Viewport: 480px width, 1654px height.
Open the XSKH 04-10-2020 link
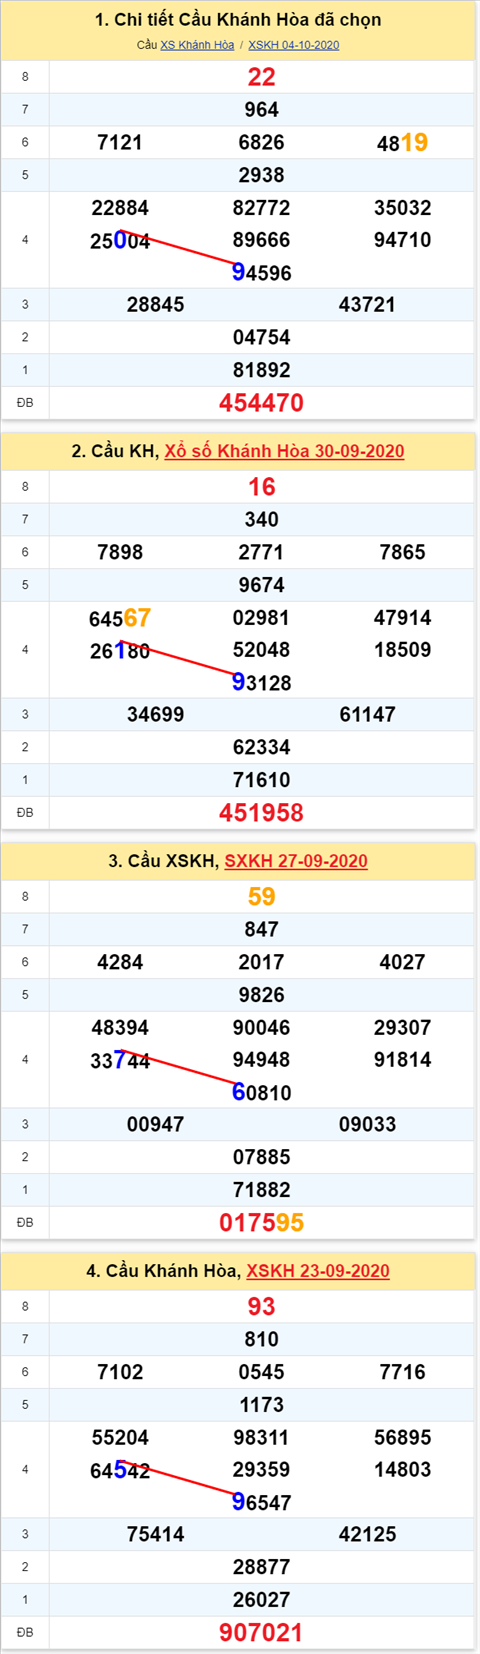pyautogui.click(x=294, y=45)
